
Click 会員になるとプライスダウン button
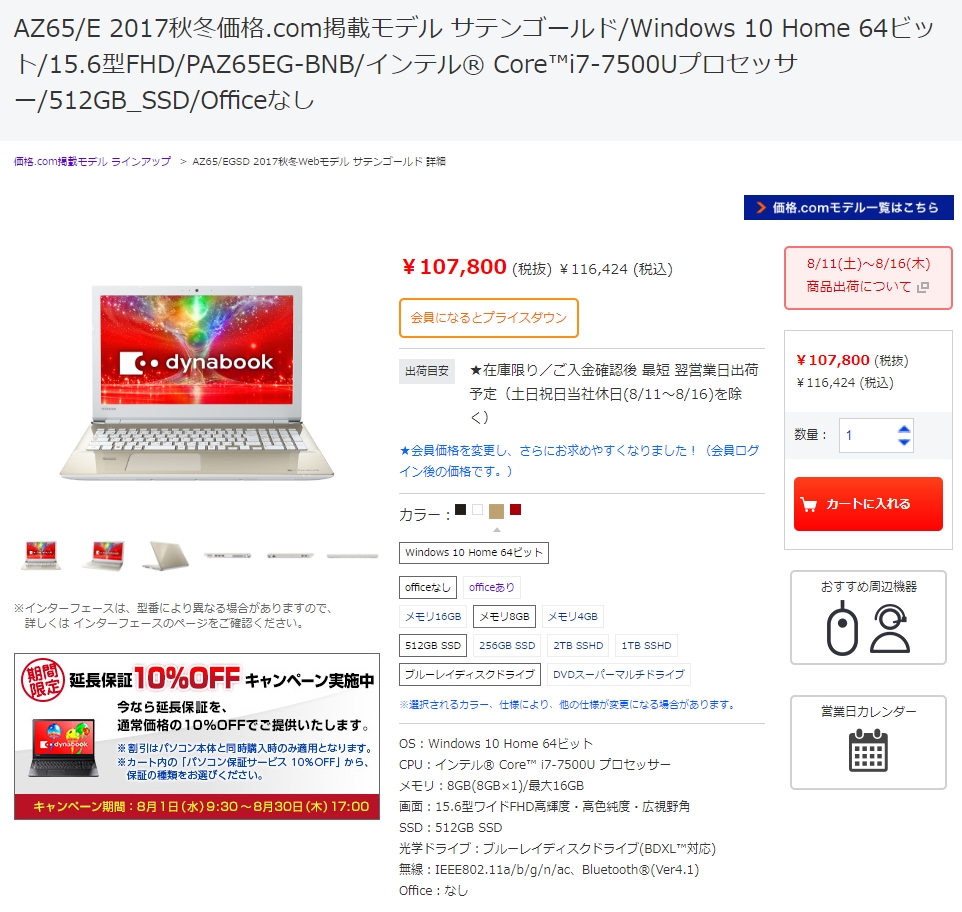pyautogui.click(x=488, y=318)
